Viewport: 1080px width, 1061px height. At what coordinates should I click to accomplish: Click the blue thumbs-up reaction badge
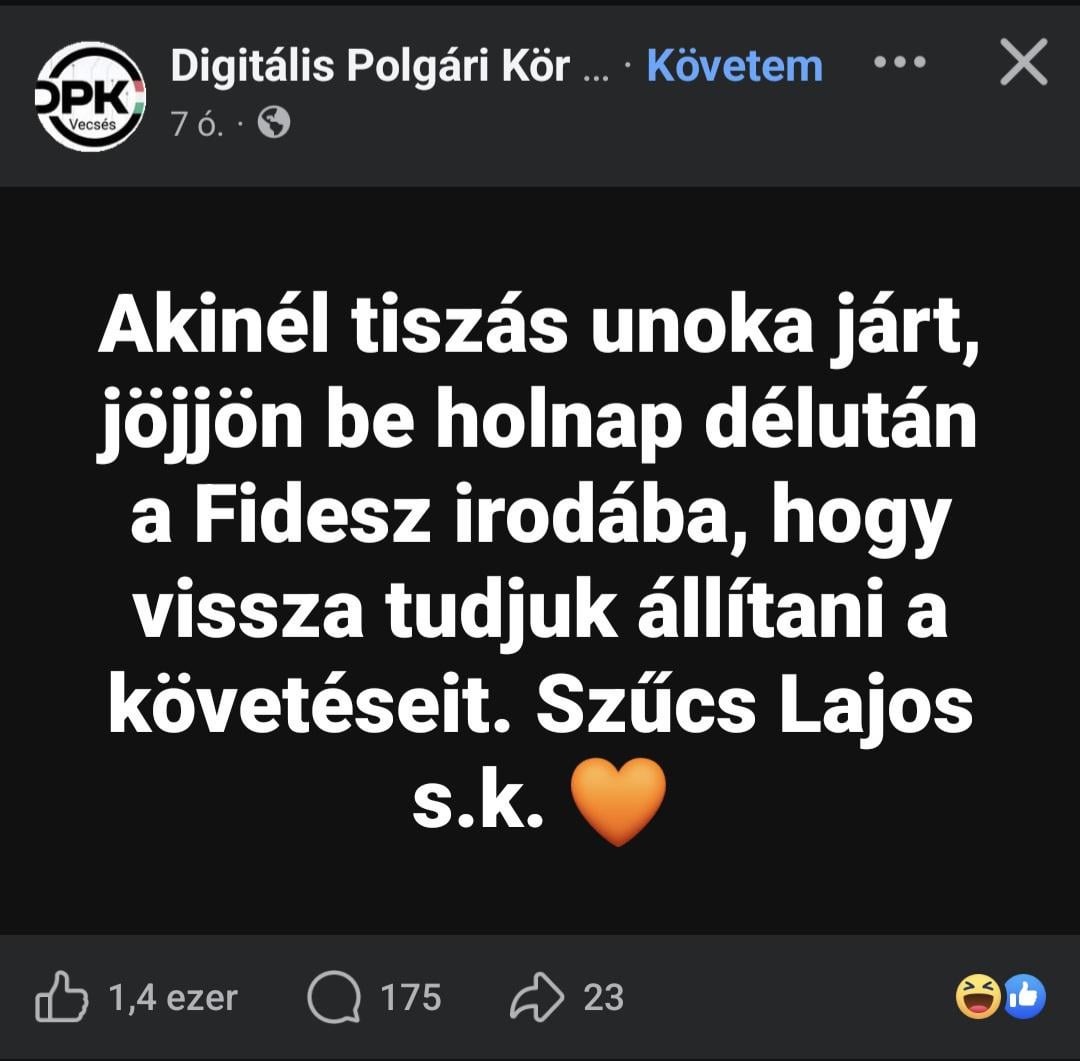pyautogui.click(x=1025, y=996)
